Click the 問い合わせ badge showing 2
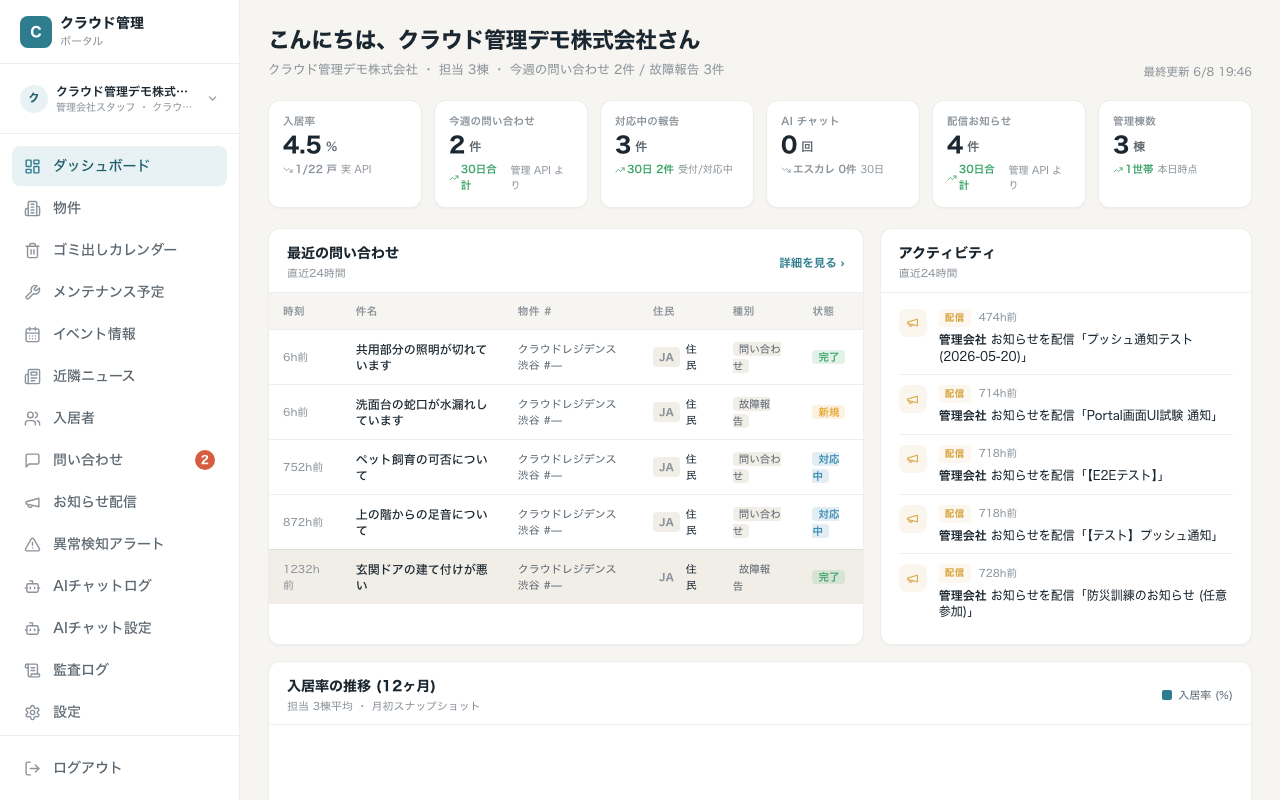Viewport: 1280px width, 800px height. (205, 460)
